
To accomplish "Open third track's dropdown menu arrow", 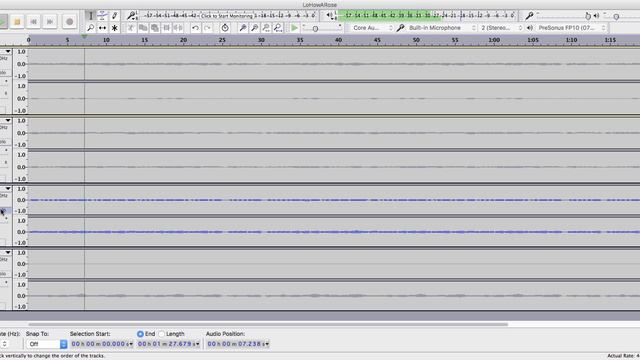I will 8,188.
